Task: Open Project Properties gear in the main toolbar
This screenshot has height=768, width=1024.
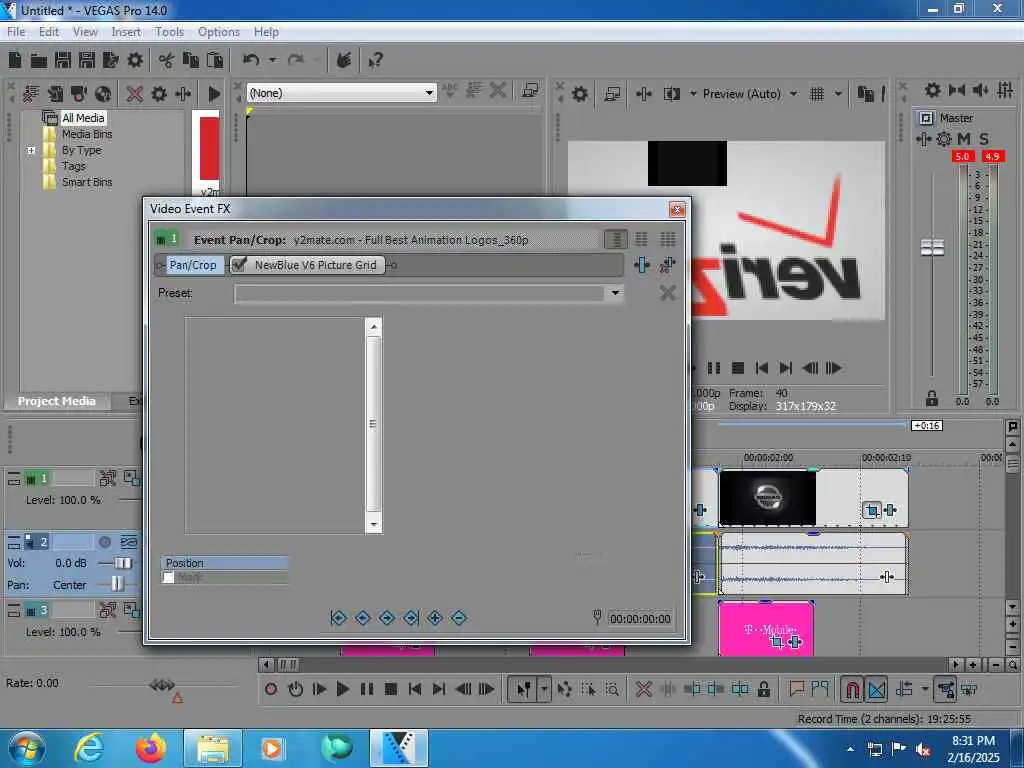Action: point(135,61)
